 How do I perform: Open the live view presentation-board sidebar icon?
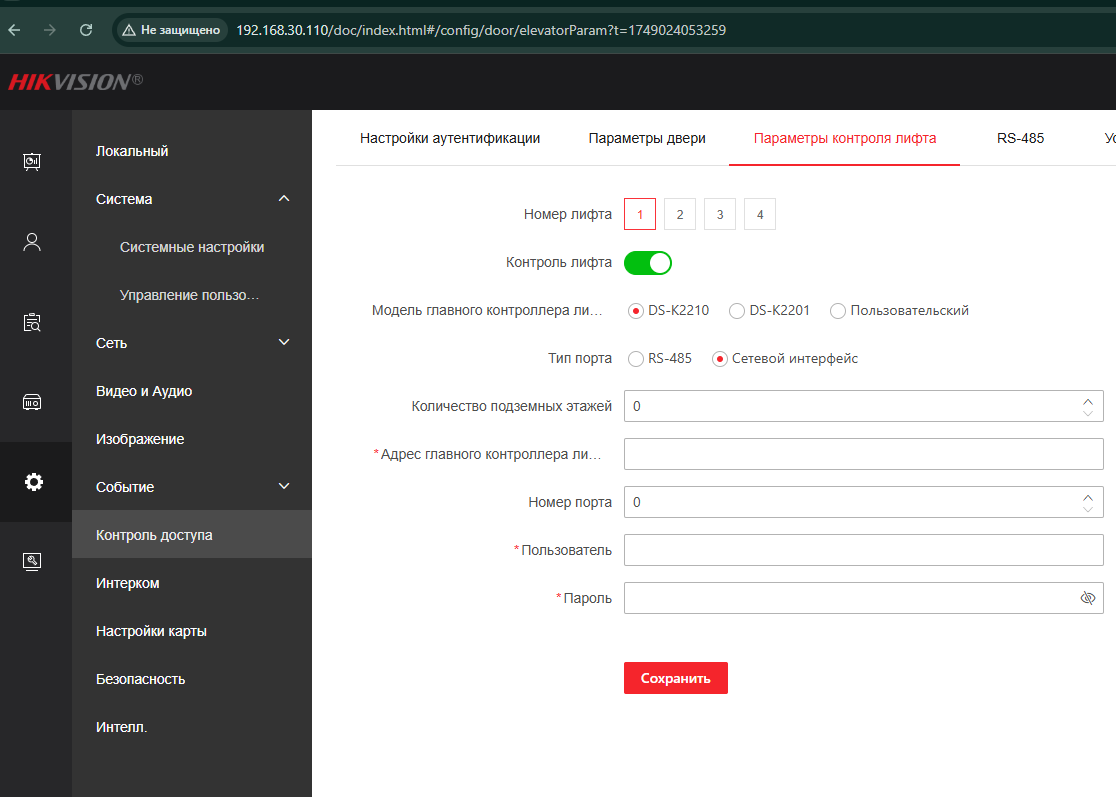tap(32, 161)
